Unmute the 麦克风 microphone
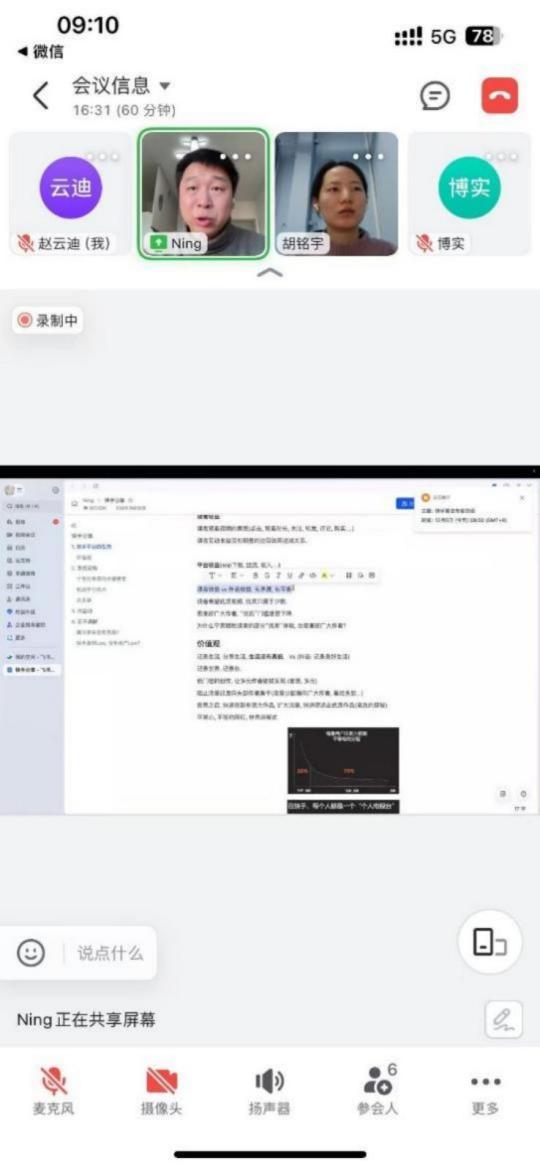Viewport: 540px width, 1169px height. coord(53,1091)
